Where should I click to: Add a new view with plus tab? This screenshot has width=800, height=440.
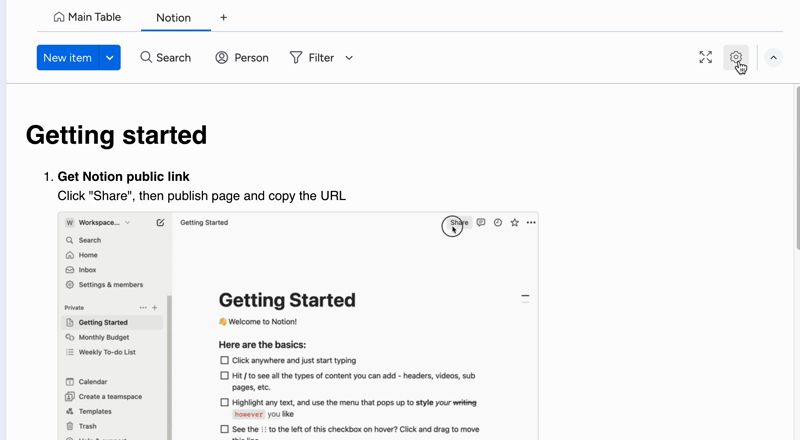click(x=223, y=17)
